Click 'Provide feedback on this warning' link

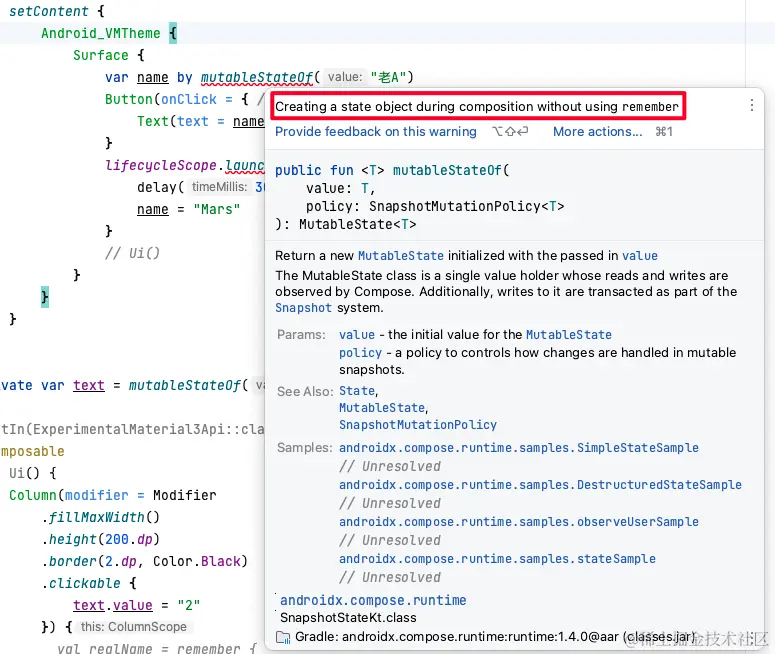tap(376, 132)
